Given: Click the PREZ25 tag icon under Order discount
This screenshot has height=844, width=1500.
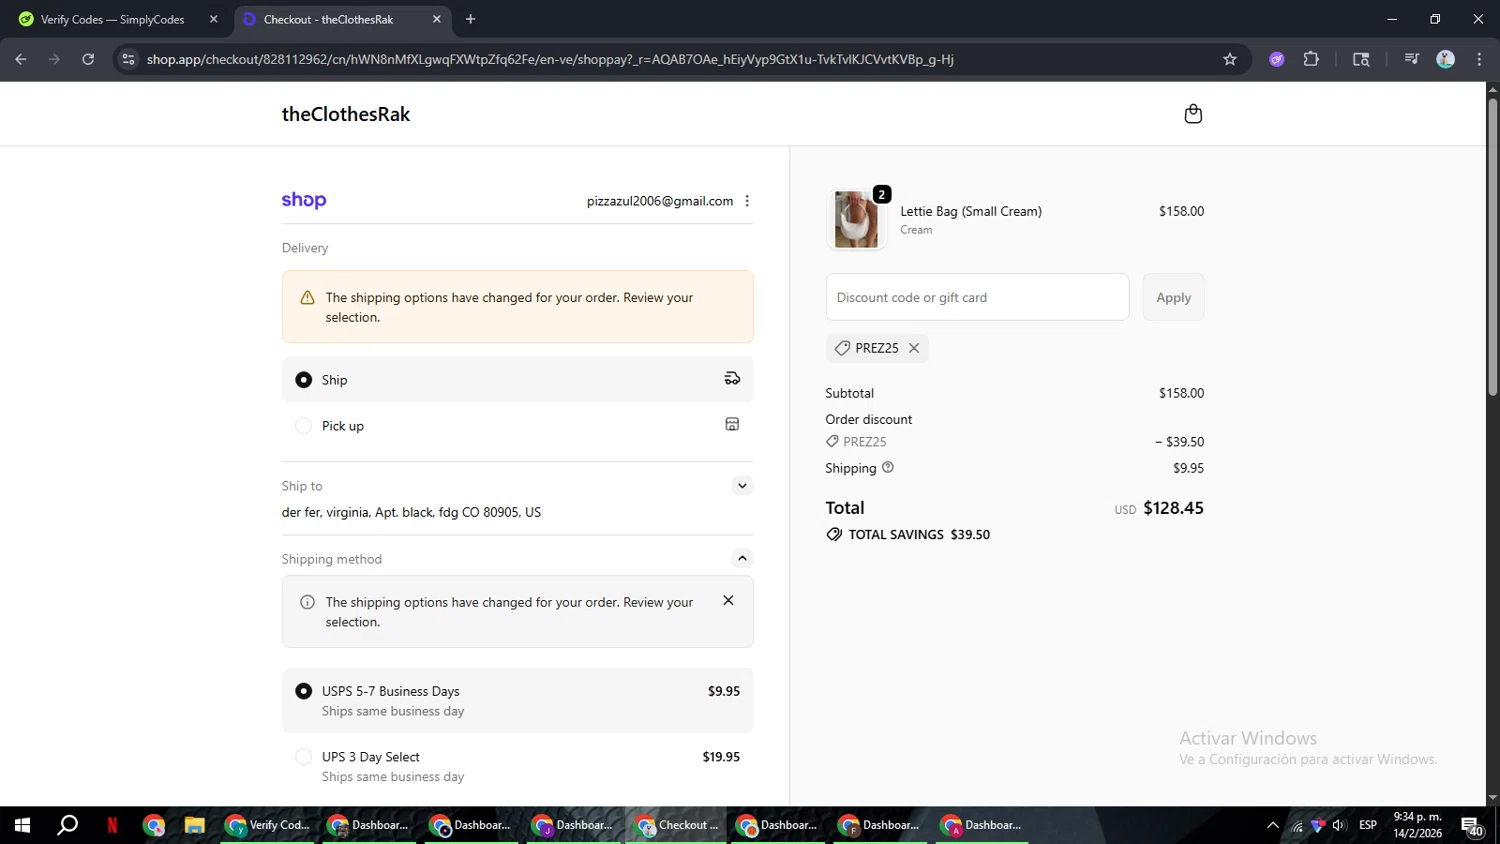Looking at the screenshot, I should pyautogui.click(x=832, y=441).
